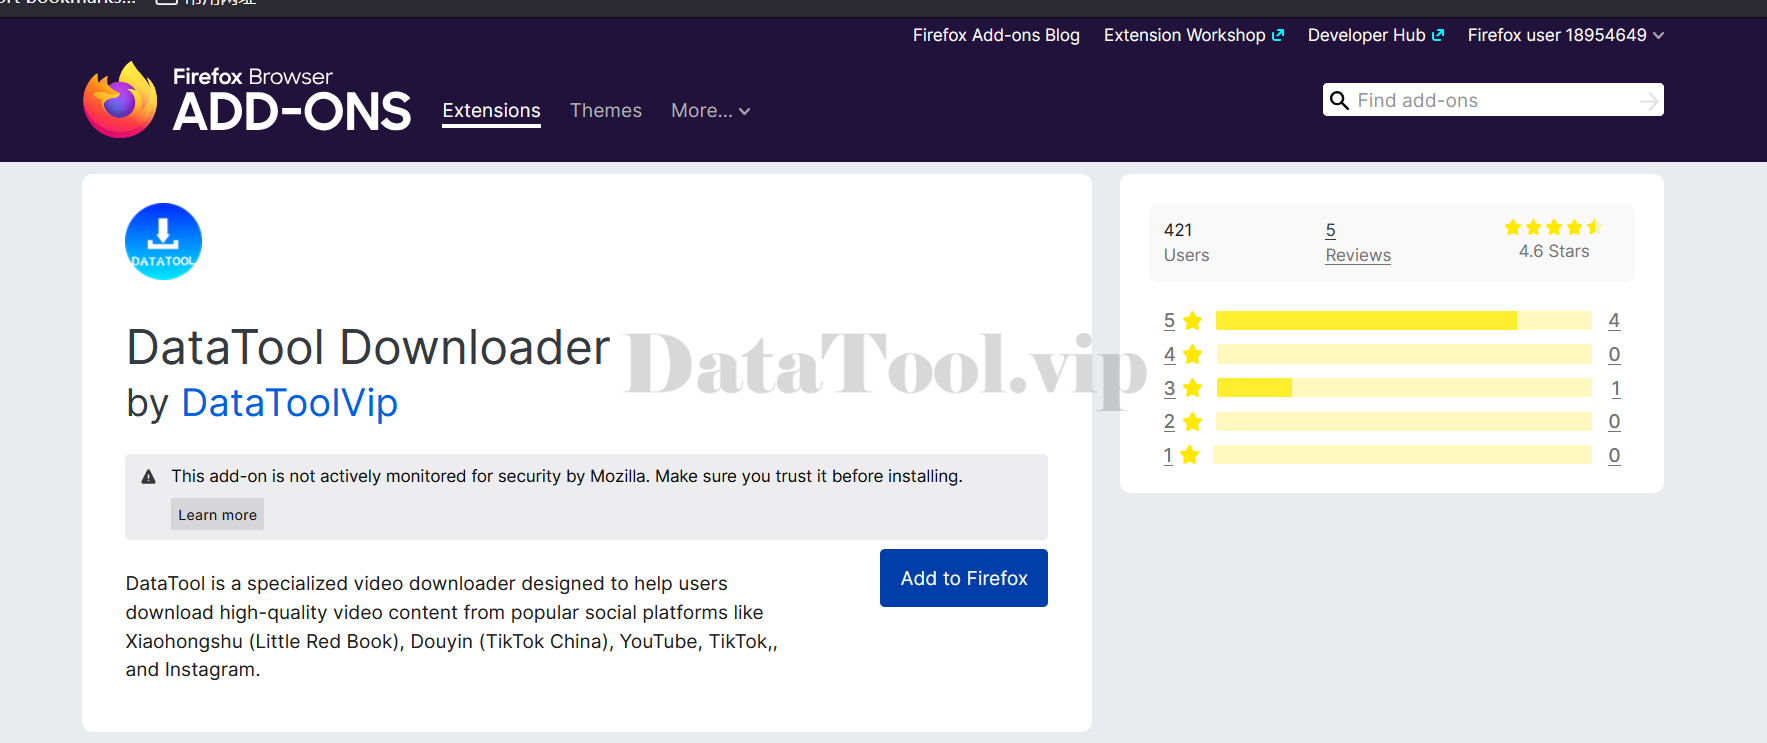Switch to the Themes tab
The image size is (1767, 743).
[605, 111]
